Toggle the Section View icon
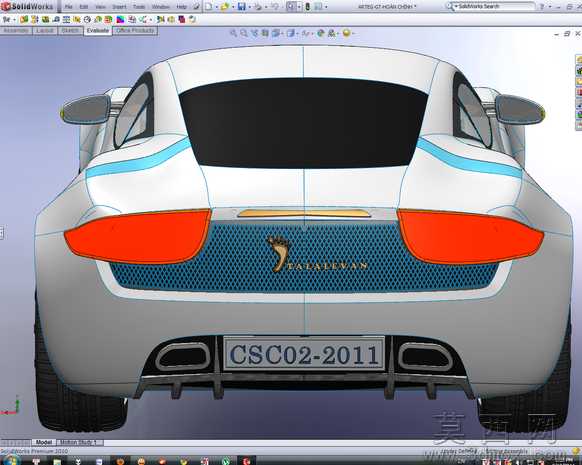582x465 pixels. [x=265, y=33]
